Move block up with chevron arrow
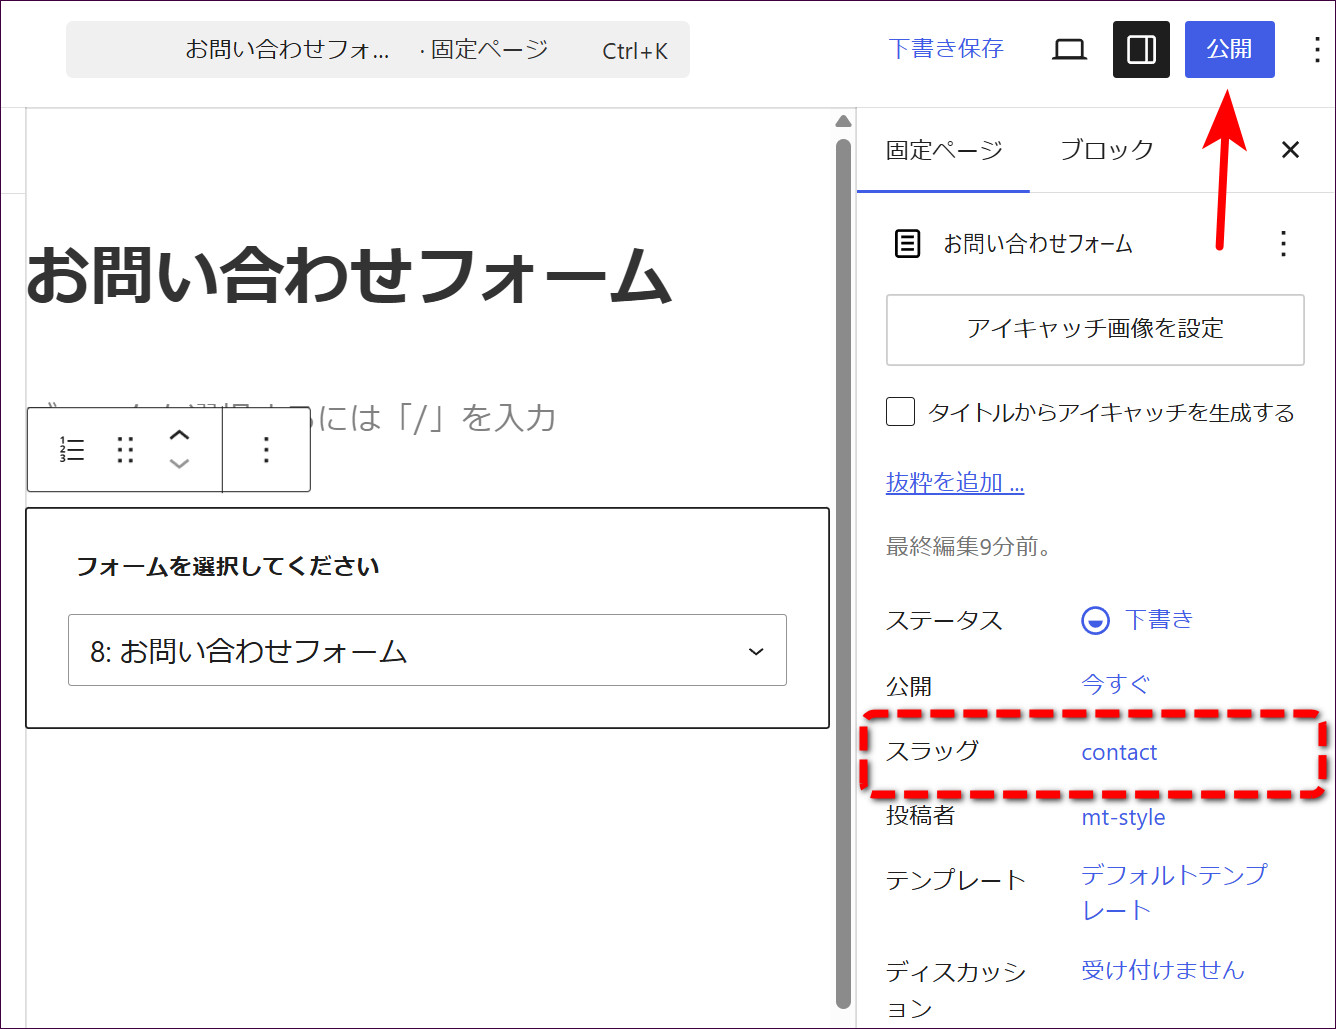 179,436
